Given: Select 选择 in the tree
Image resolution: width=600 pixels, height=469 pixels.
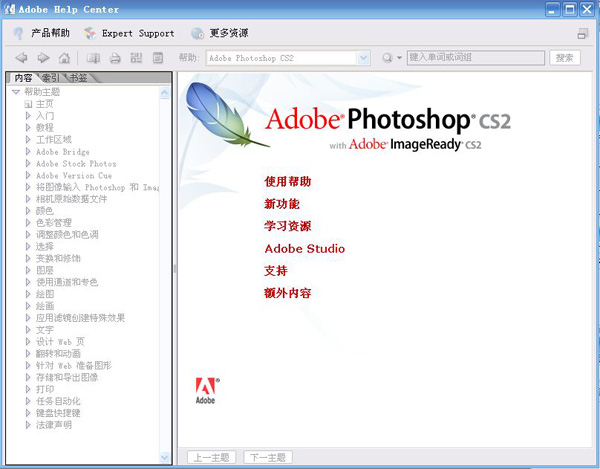Looking at the screenshot, I should (x=45, y=247).
